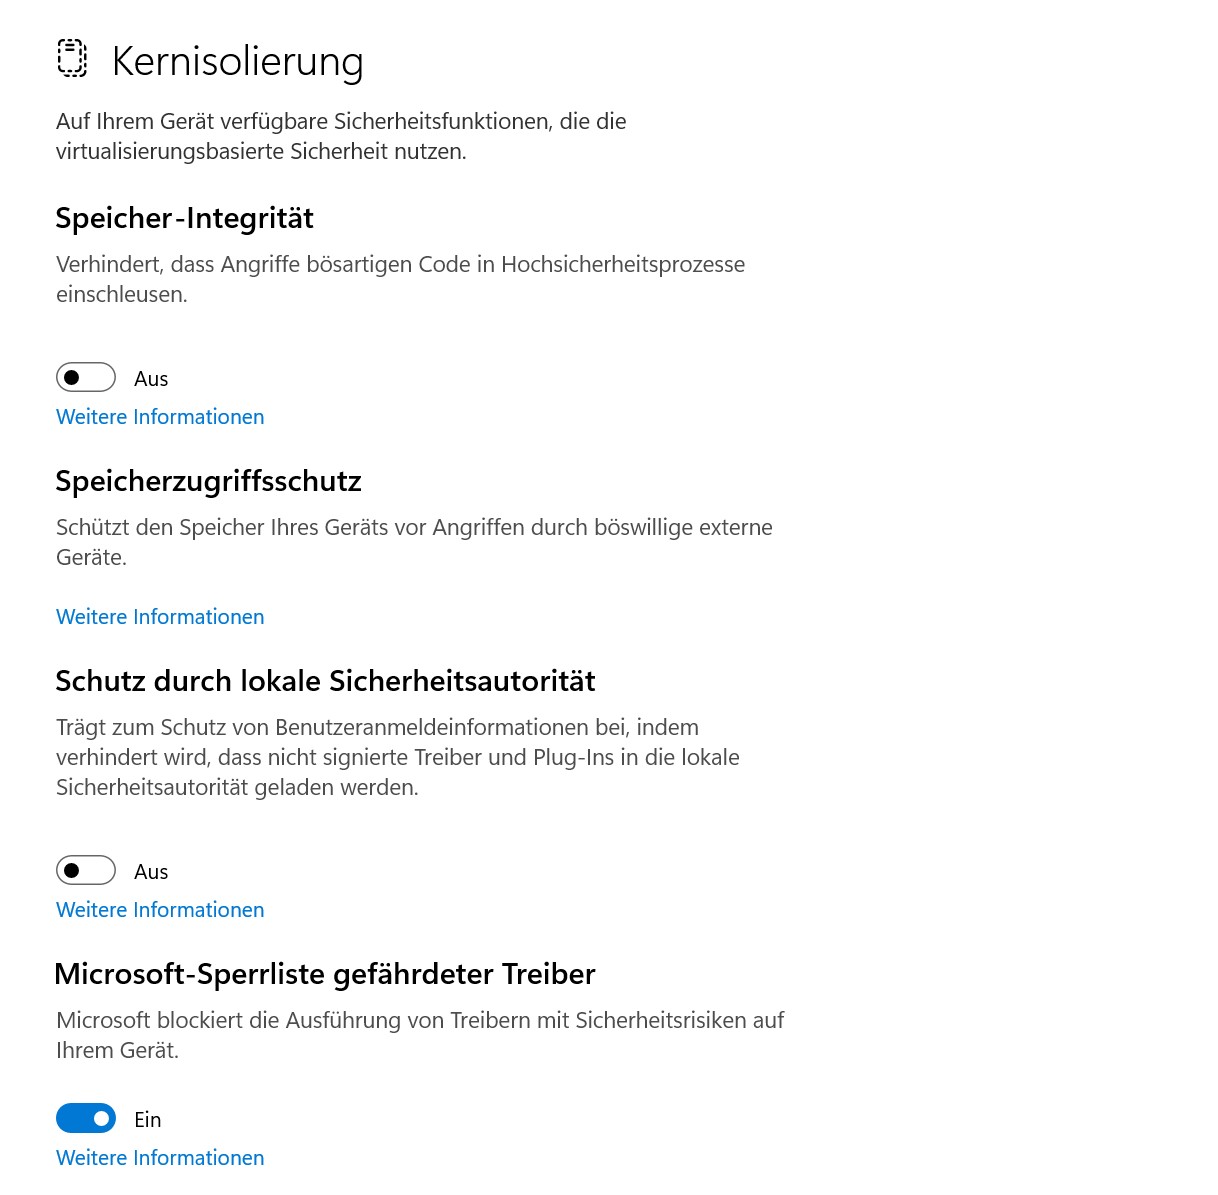Select the Speicher-Integrität heading
This screenshot has width=1218, height=1195.
tap(185, 218)
